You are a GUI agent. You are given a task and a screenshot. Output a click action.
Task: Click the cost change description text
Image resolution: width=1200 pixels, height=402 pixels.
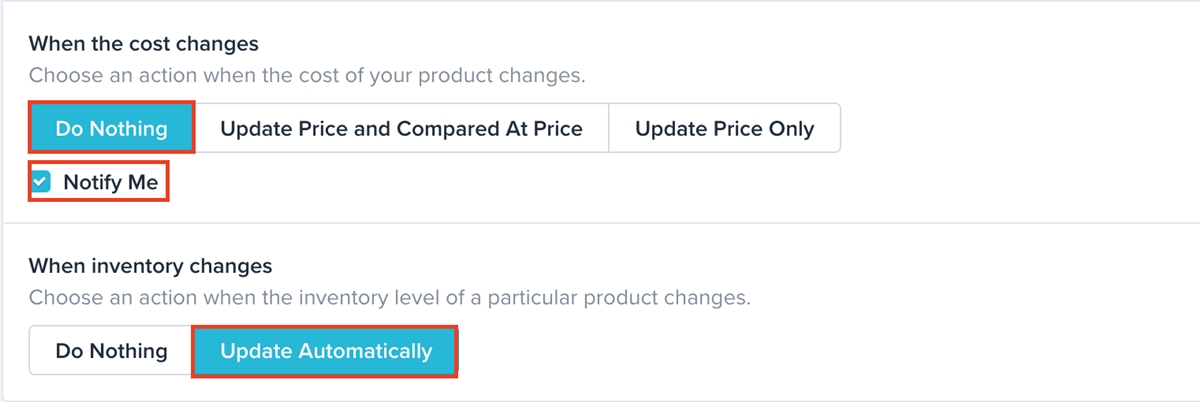[x=306, y=75]
